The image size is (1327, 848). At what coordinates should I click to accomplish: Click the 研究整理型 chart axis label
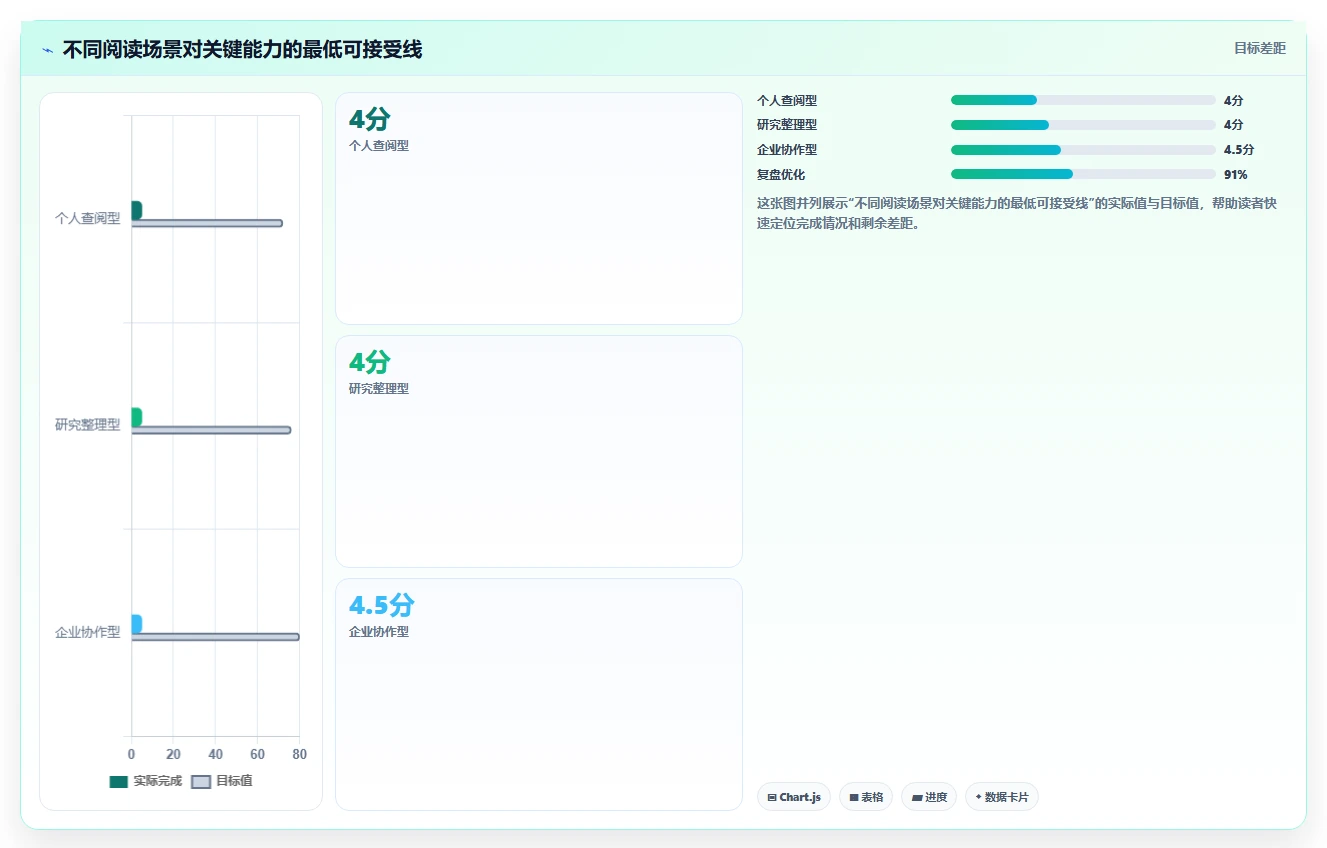coord(87,425)
